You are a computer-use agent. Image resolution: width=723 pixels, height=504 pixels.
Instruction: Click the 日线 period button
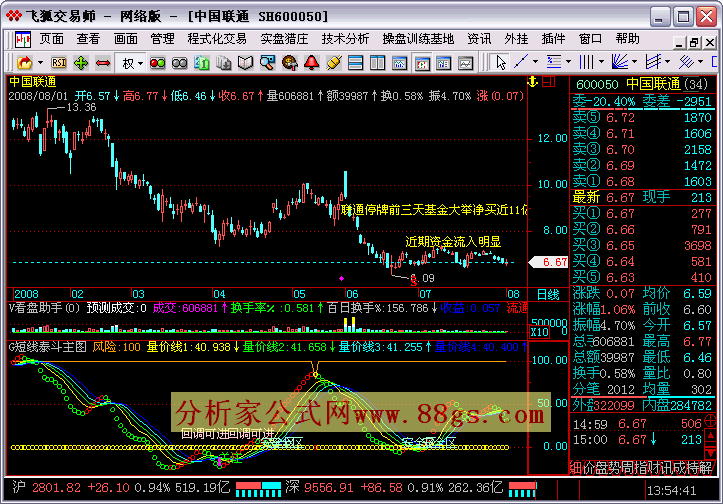point(548,294)
